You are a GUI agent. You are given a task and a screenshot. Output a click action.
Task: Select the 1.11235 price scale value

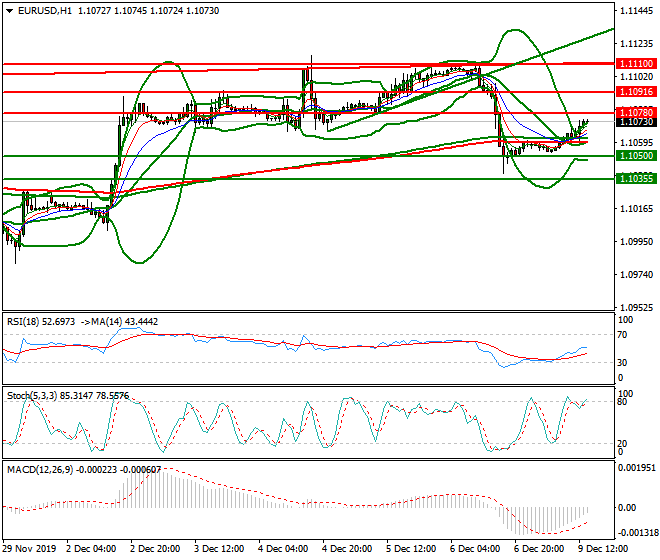[x=636, y=44]
